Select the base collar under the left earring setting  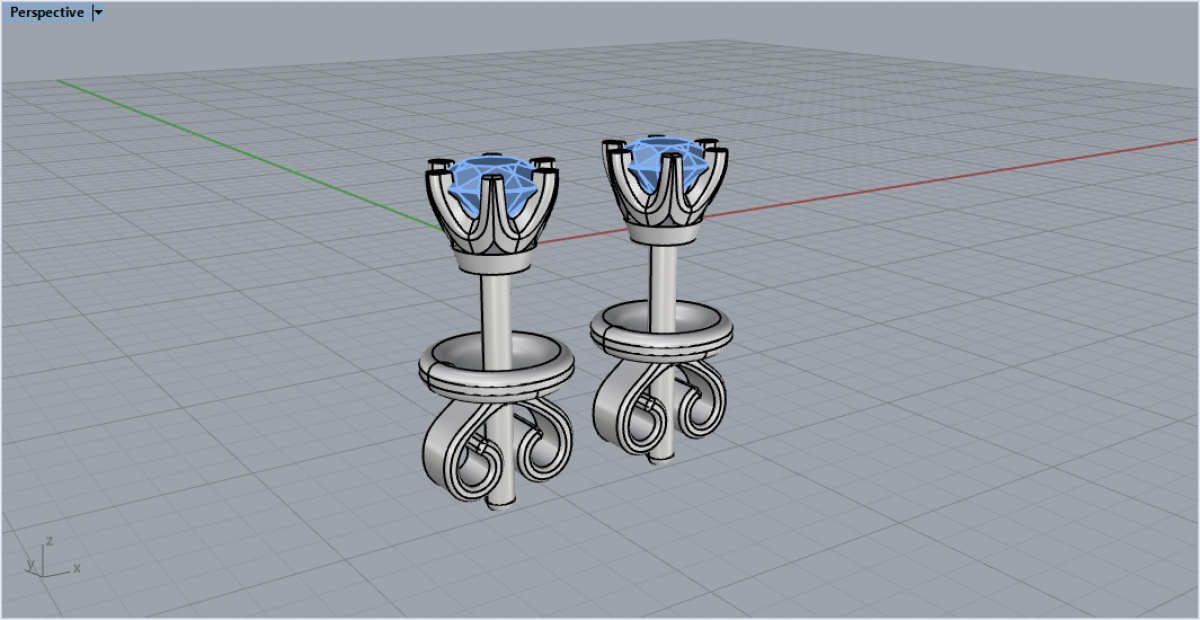[493, 260]
